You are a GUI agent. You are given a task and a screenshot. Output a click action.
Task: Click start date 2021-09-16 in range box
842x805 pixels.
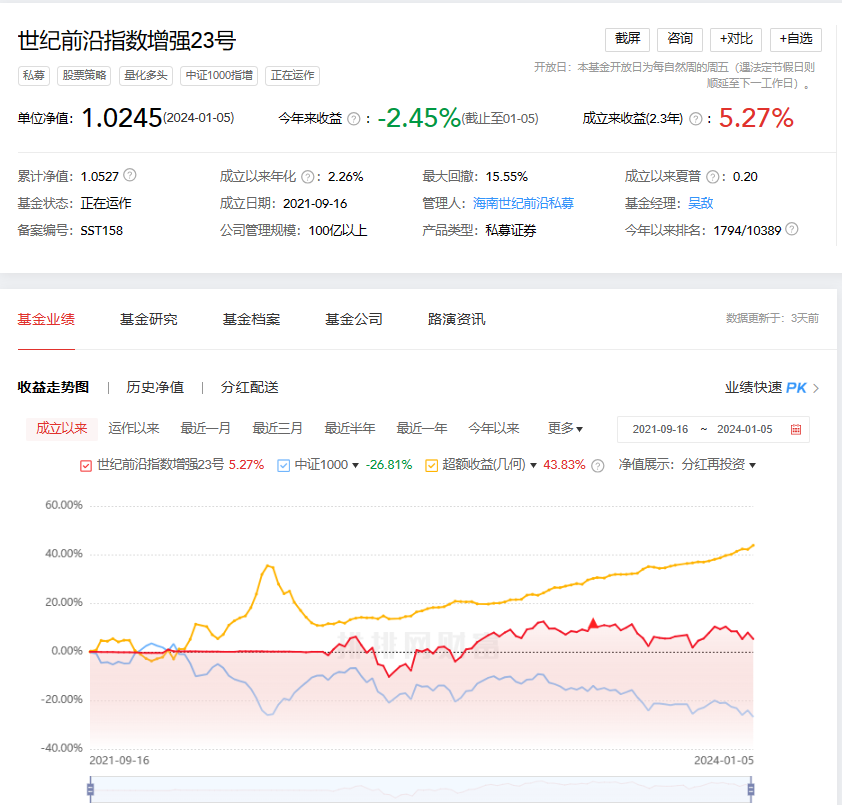tap(660, 430)
